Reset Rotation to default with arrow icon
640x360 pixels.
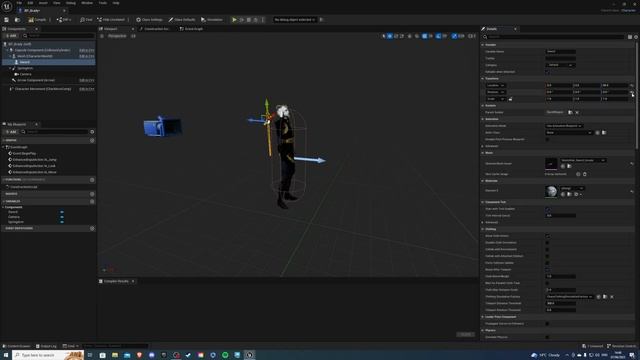(632, 92)
